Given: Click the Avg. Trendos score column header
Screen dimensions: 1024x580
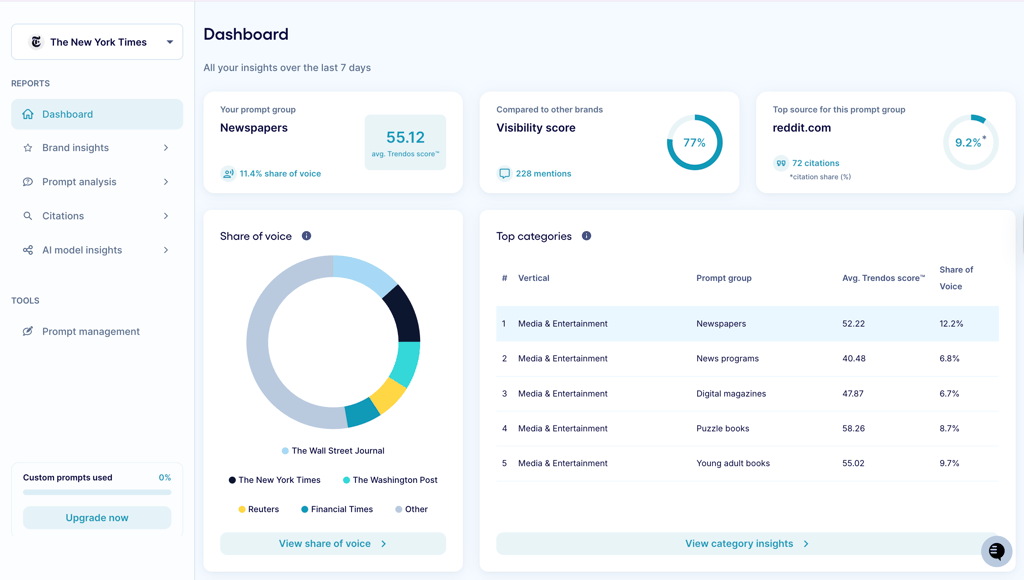Looking at the screenshot, I should 884,278.
